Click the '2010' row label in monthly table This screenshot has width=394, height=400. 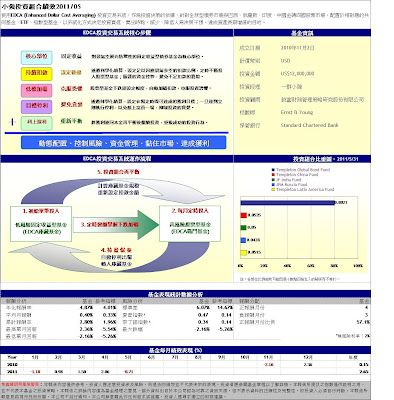[12, 364]
